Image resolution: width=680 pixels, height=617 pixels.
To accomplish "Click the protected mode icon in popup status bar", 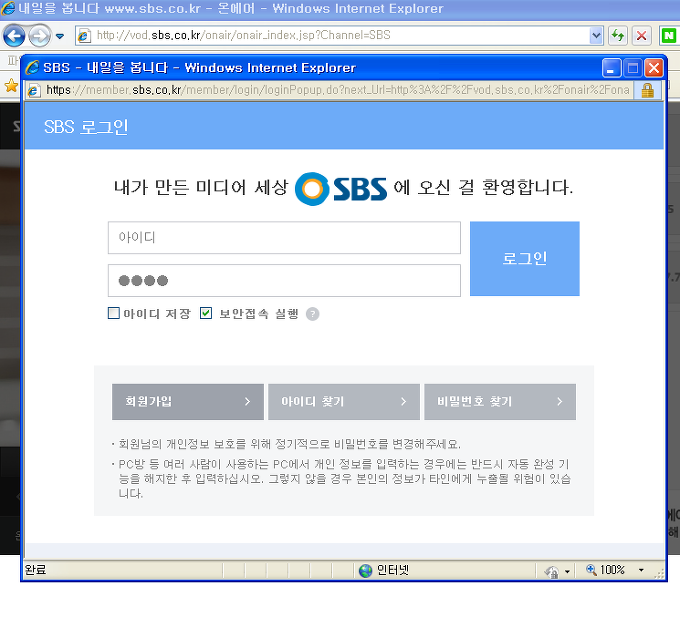I will click(552, 571).
